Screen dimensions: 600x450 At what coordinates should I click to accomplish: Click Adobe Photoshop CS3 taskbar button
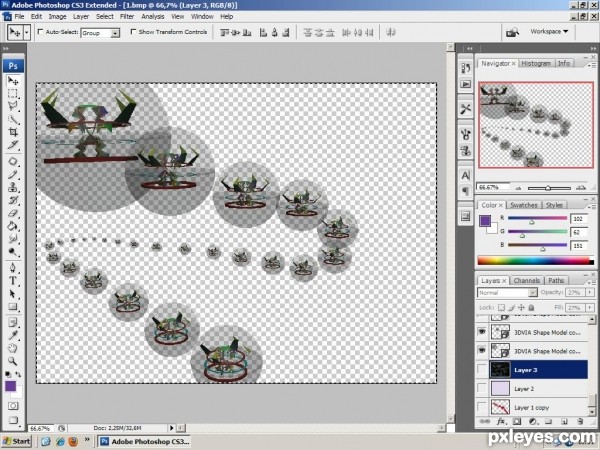click(145, 441)
